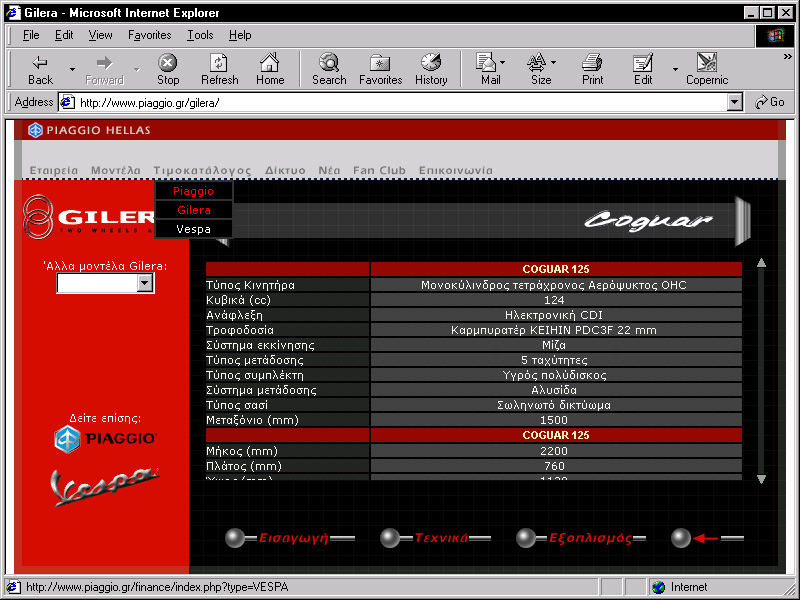Screen dimensions: 800x600
Task: Open the Favorites pane
Action: pos(381,69)
